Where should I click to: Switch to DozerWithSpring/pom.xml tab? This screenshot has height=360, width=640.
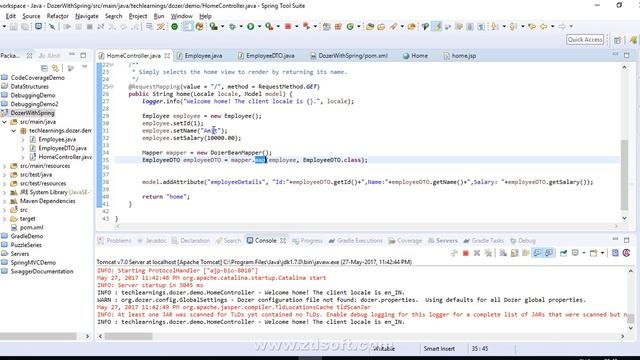[349, 56]
